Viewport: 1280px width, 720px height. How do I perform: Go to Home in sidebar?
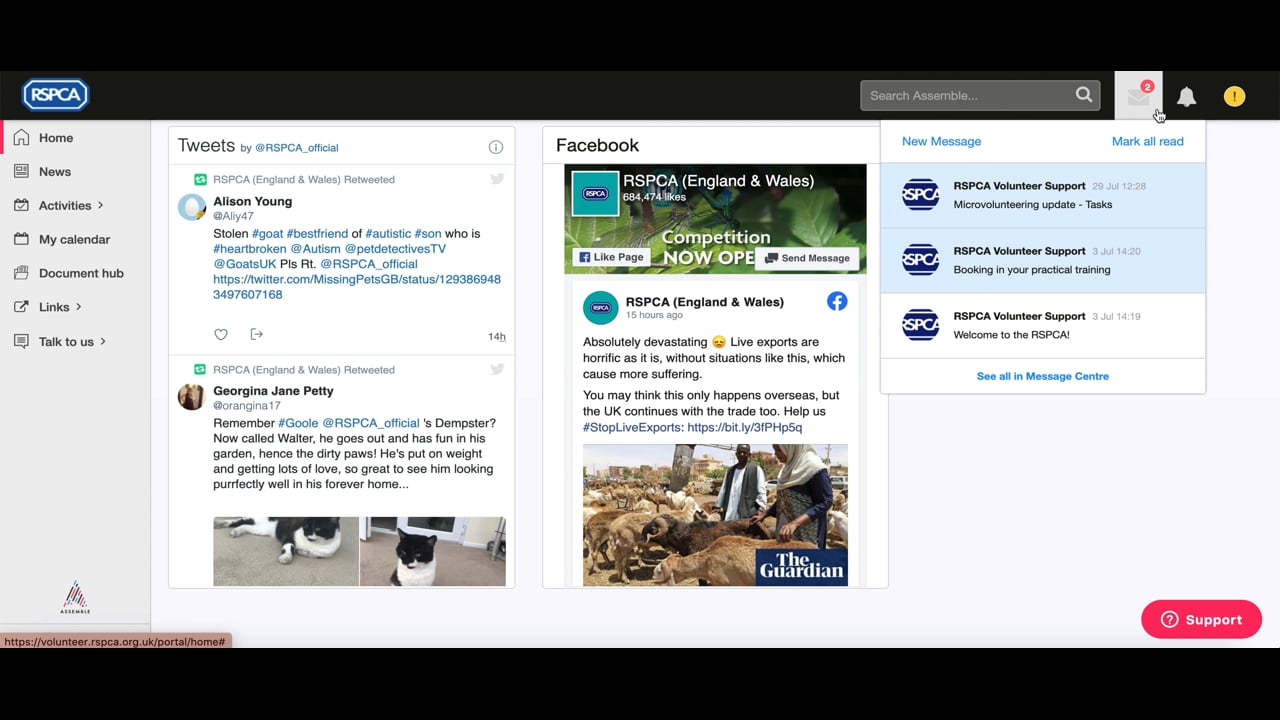56,138
